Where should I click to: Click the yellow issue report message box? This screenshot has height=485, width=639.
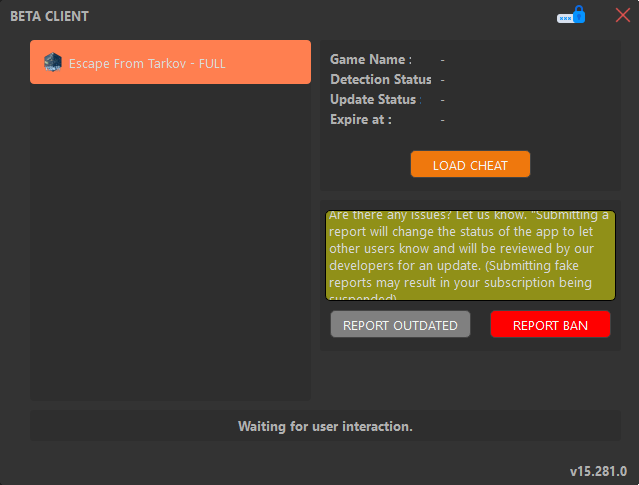pyautogui.click(x=470, y=256)
